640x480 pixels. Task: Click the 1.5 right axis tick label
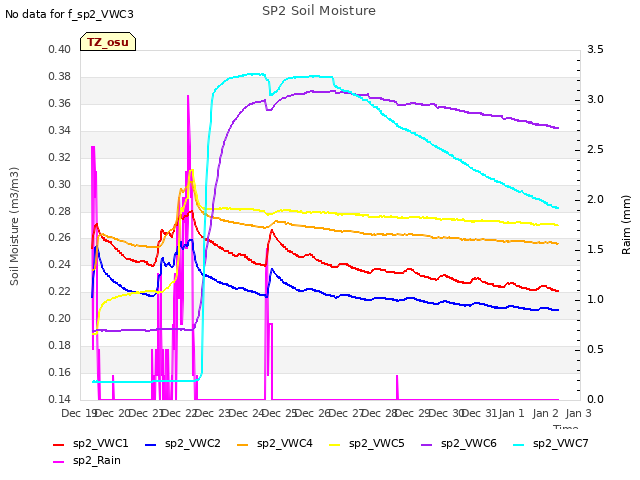[x=595, y=249]
